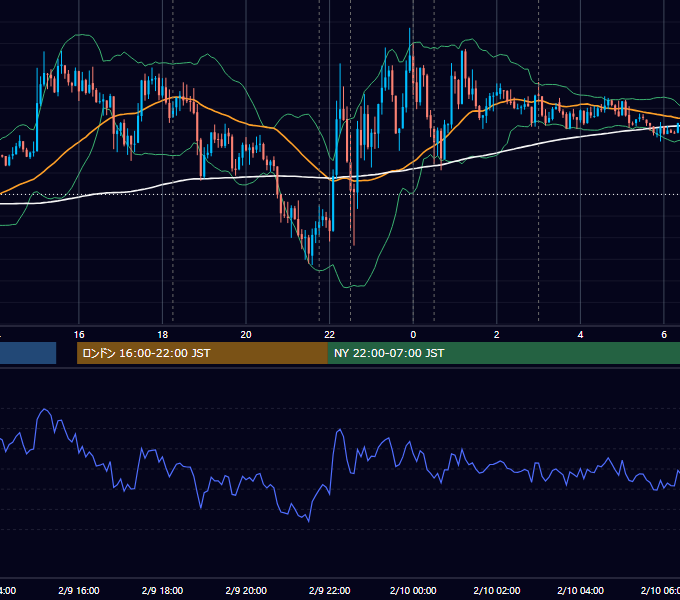This screenshot has width=680, height=600.
Task: Click the blue session bar before ロンドン
Action: pos(28,353)
